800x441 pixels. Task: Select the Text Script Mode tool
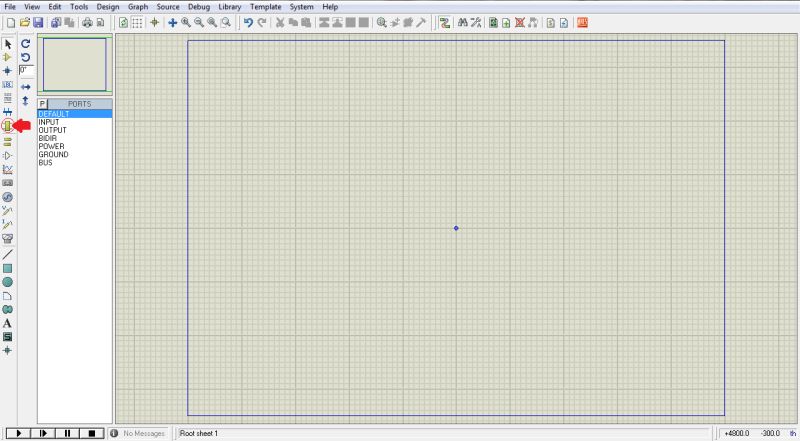[x=8, y=97]
